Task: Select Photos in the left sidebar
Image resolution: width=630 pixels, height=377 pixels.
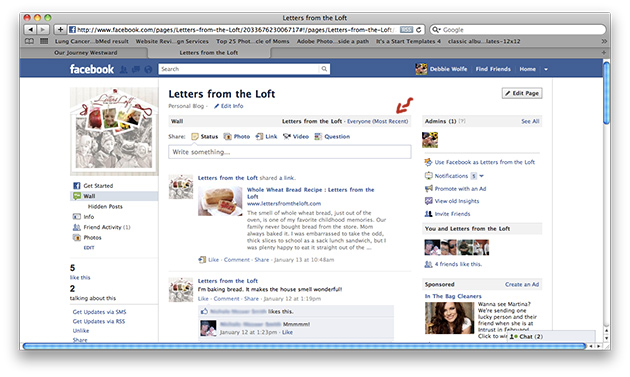Action: click(x=92, y=238)
